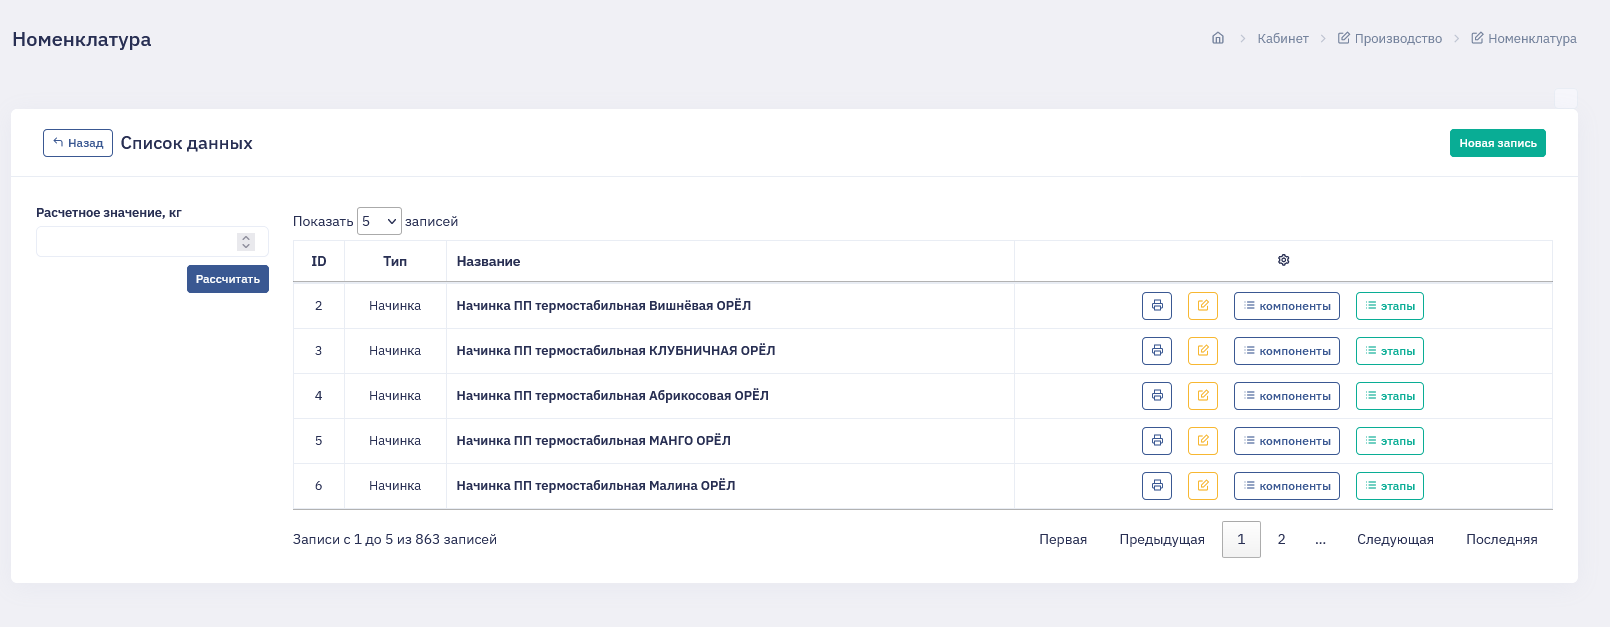
Task: Go to Следующая page
Action: [x=1395, y=539]
